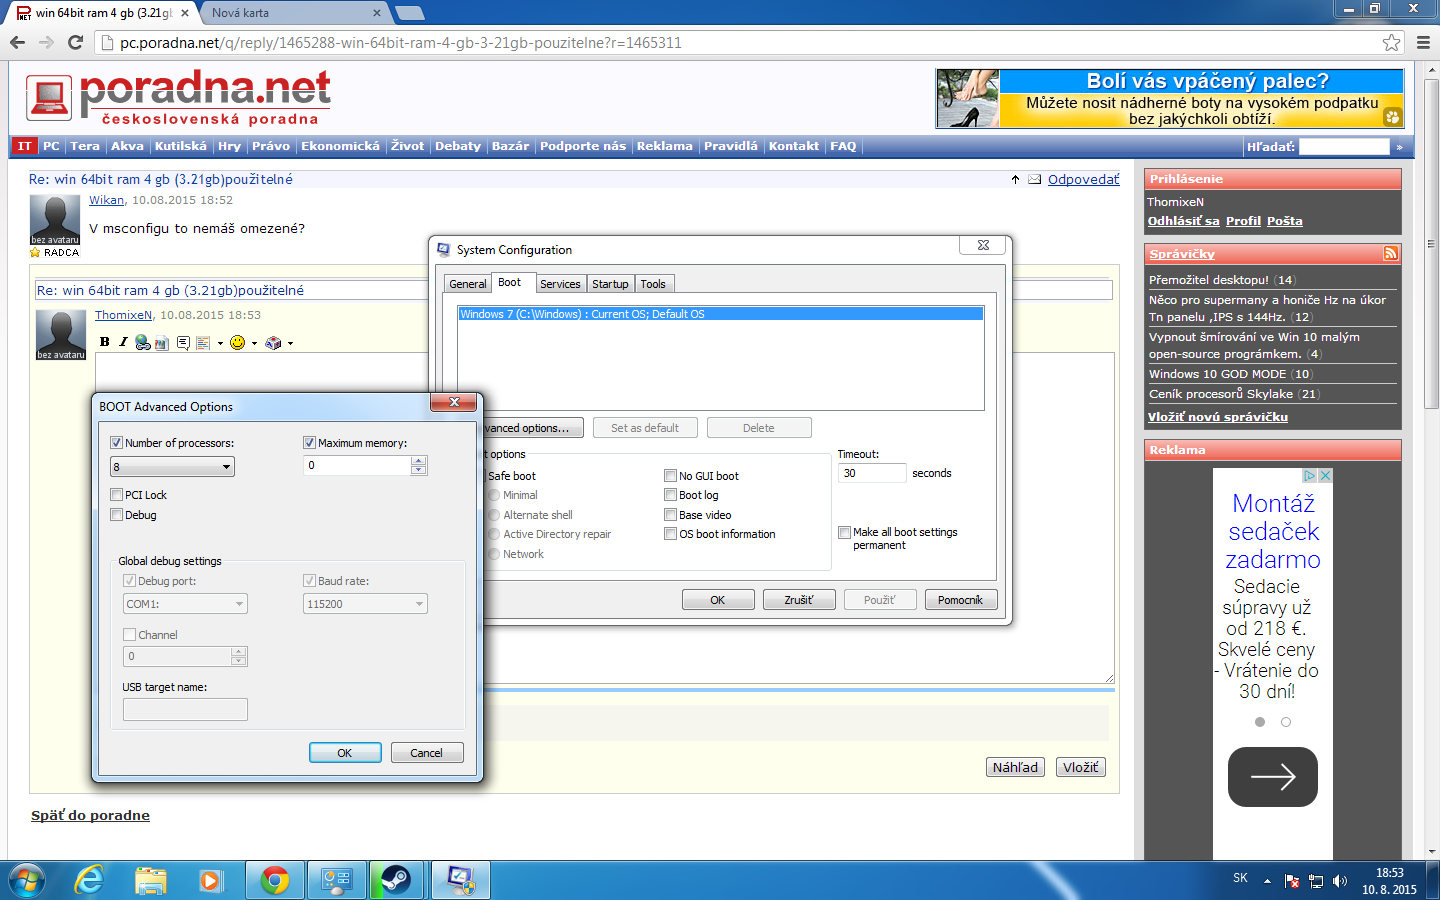Insert a hyperlink using the globe-link icon
Viewport: 1440px width, 900px height.
click(x=143, y=342)
